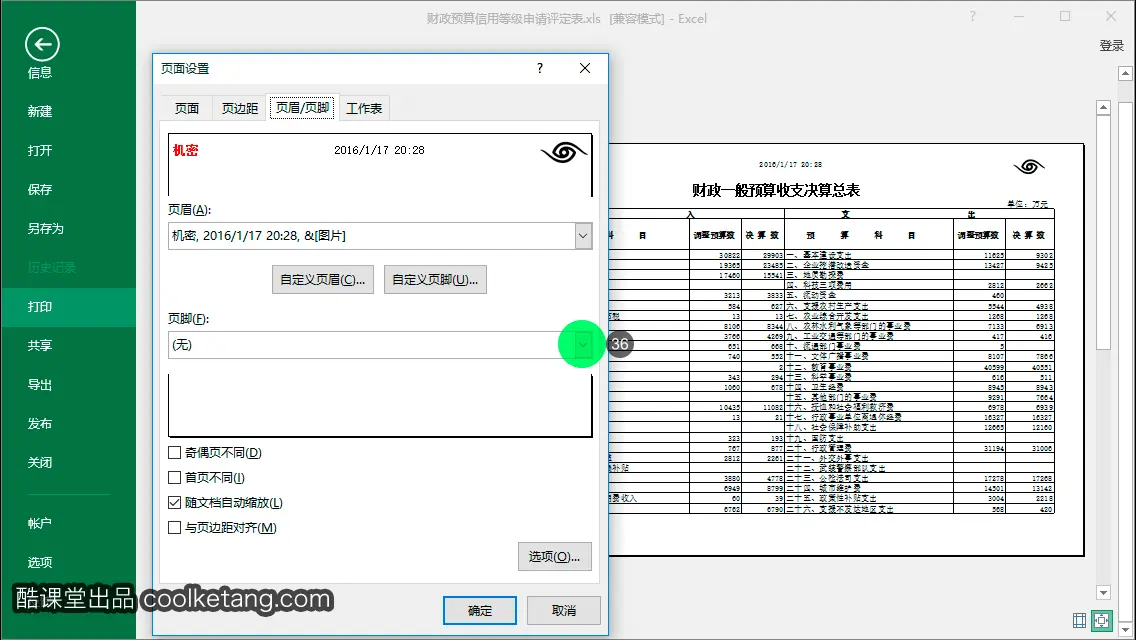
Task: Select 打印 in backstage menu
Action: pos(68,307)
